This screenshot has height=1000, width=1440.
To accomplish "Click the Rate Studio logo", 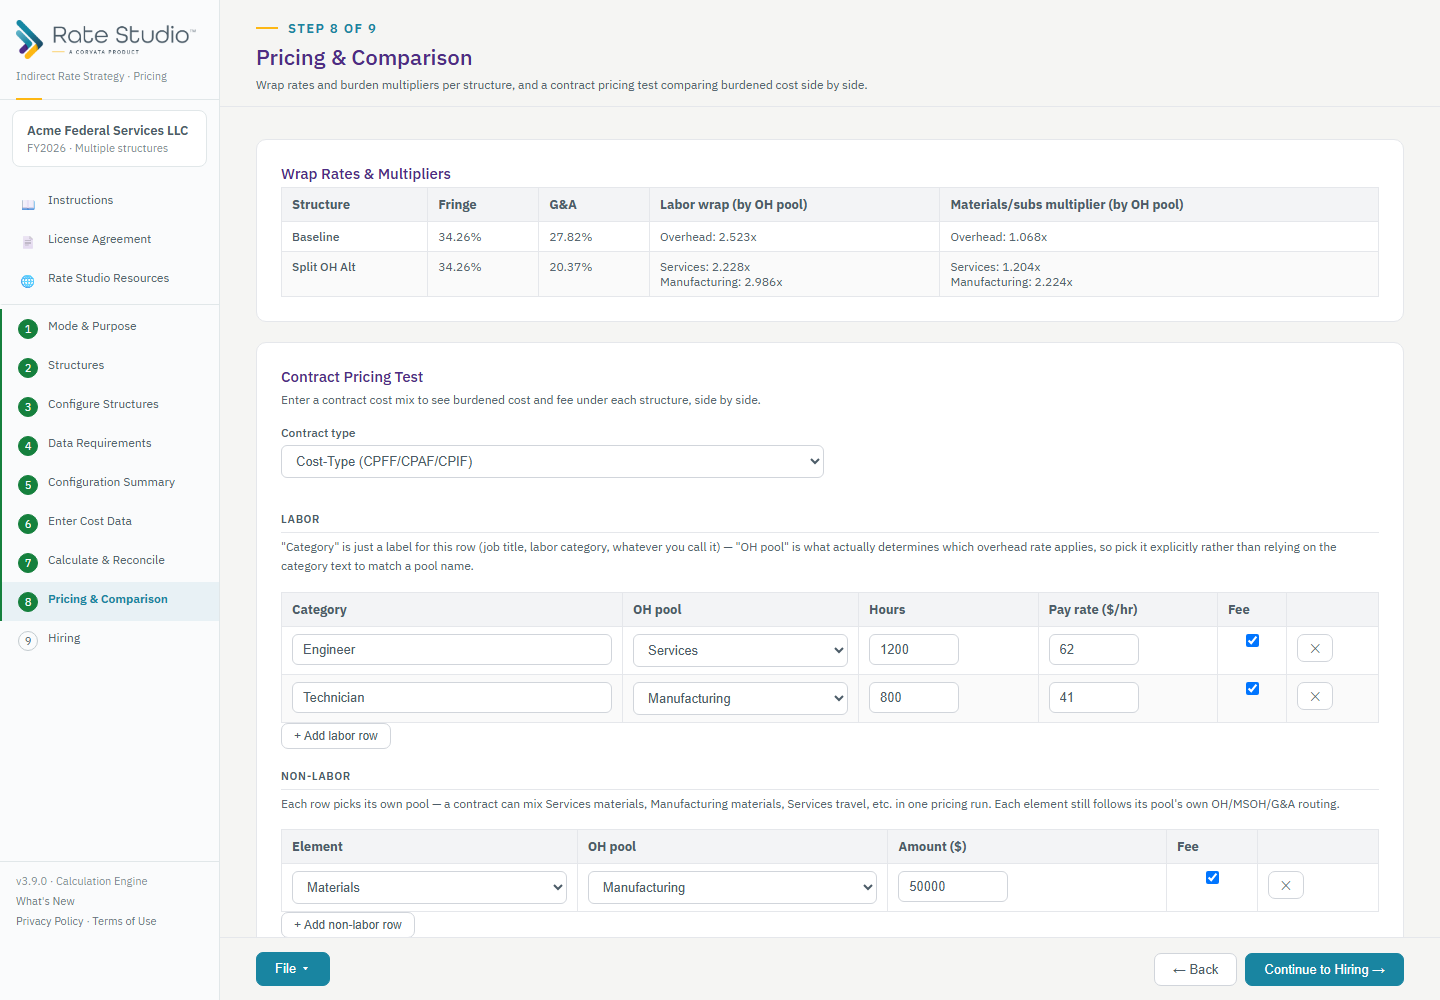I will coord(105,39).
